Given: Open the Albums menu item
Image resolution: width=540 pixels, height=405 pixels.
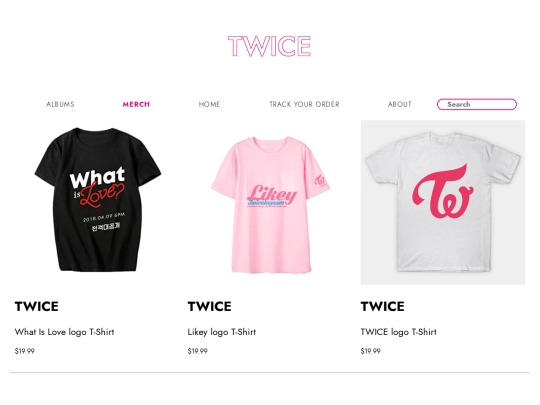Looking at the screenshot, I should [60, 104].
